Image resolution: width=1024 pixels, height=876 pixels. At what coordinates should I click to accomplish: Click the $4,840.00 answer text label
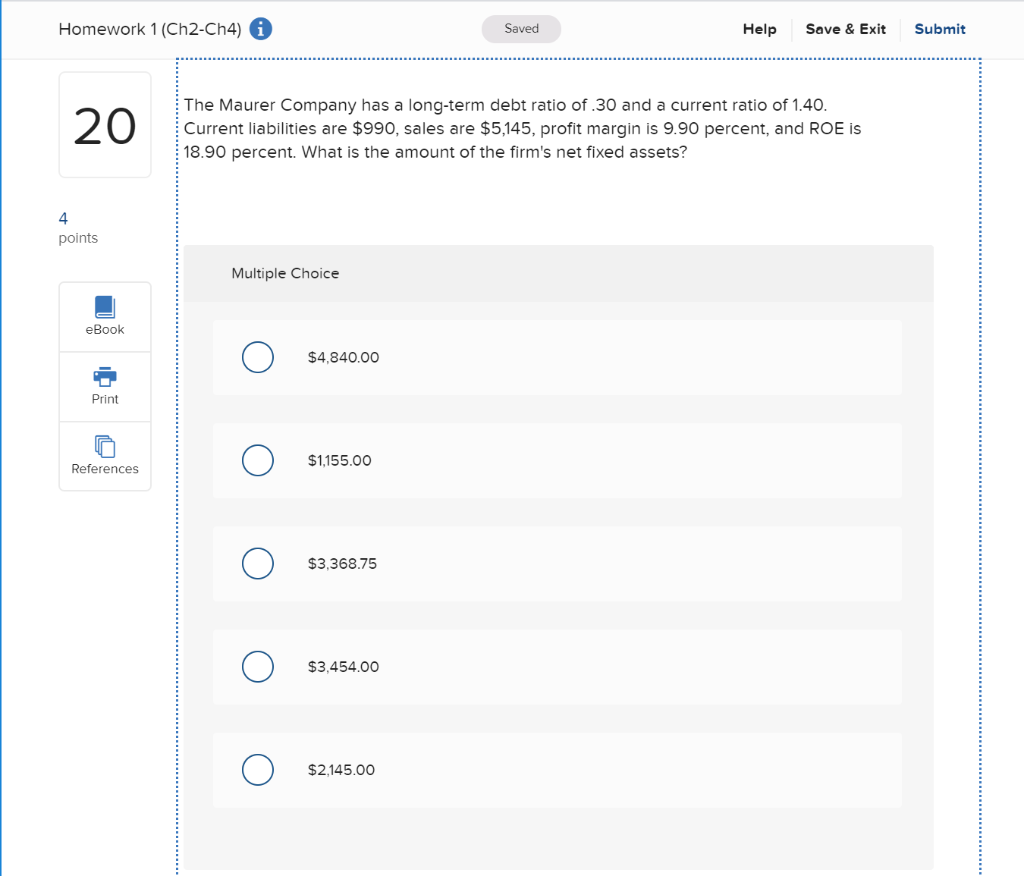point(344,357)
